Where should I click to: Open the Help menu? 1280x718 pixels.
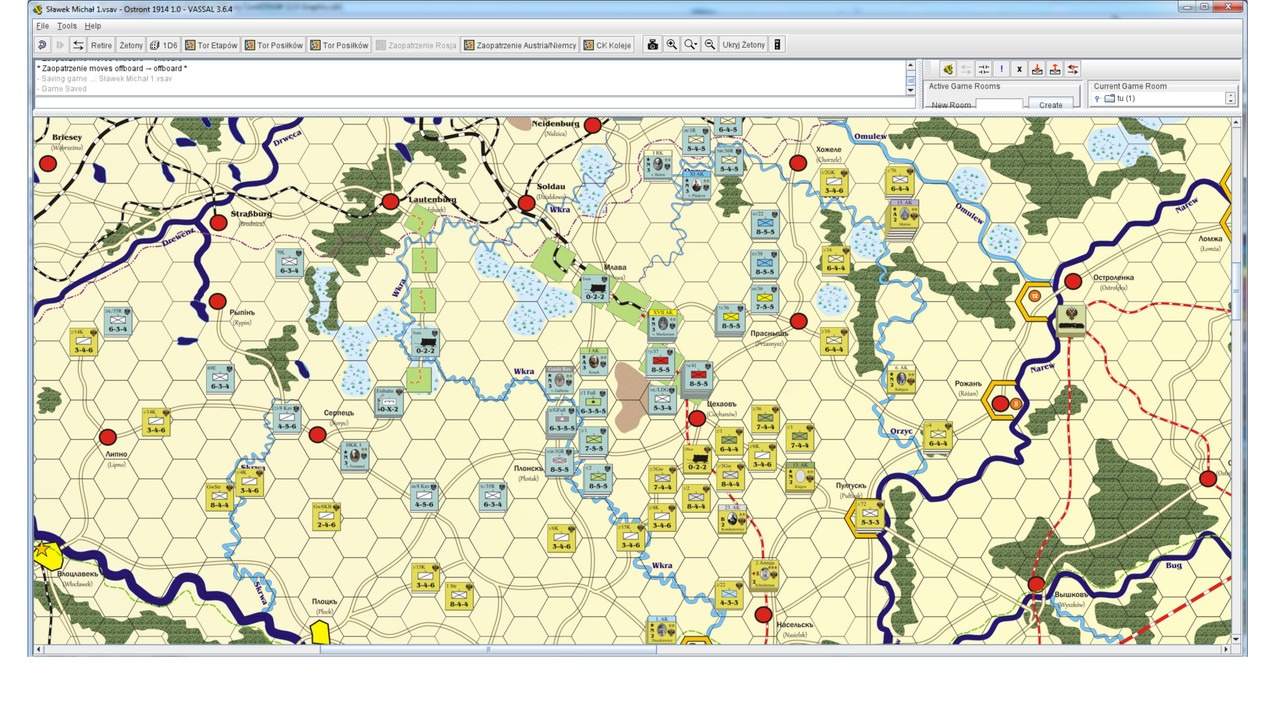coord(93,26)
